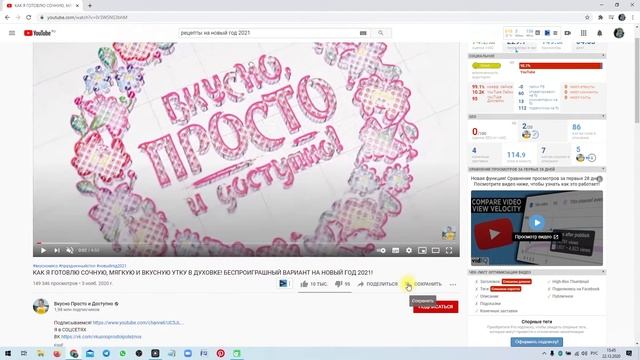640x360 pixels.
Task: Open the browser extensions puzzle icon
Action: click(600, 18)
